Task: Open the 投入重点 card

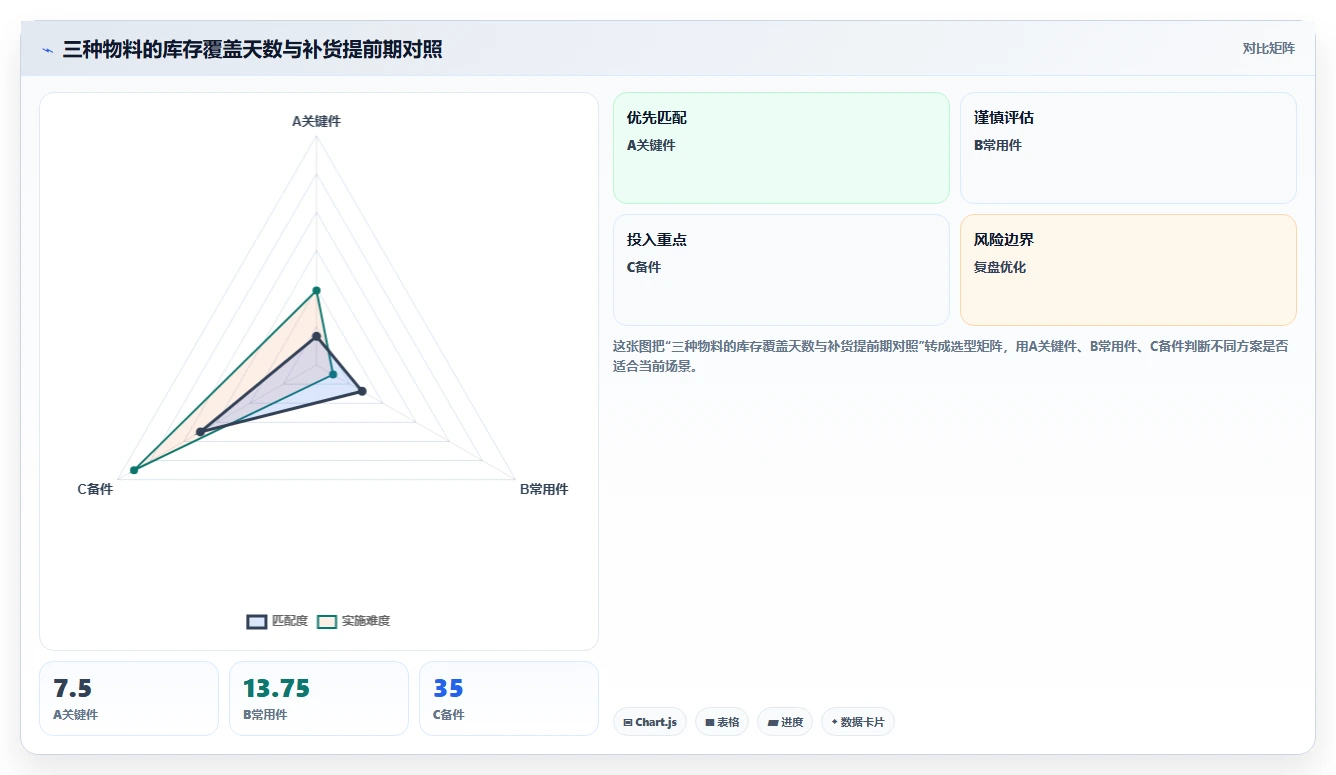Action: tap(781, 270)
